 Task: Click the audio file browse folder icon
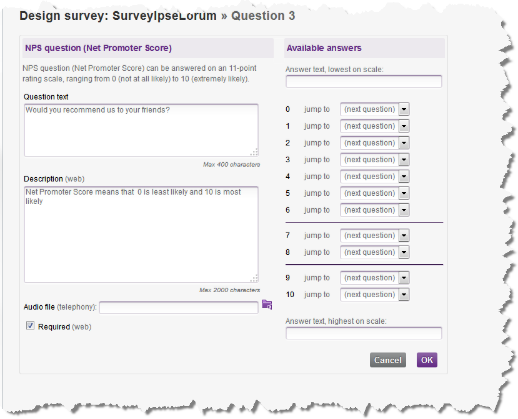pyautogui.click(x=267, y=305)
